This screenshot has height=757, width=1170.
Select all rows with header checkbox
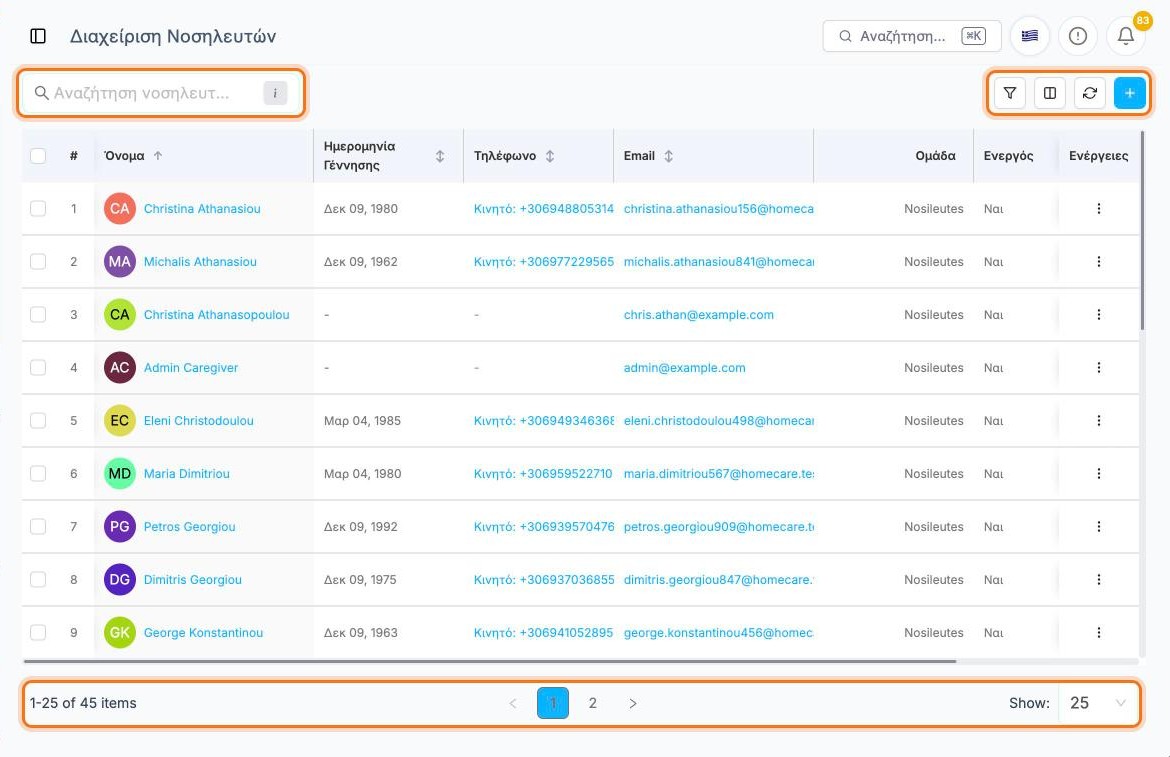tap(38, 156)
